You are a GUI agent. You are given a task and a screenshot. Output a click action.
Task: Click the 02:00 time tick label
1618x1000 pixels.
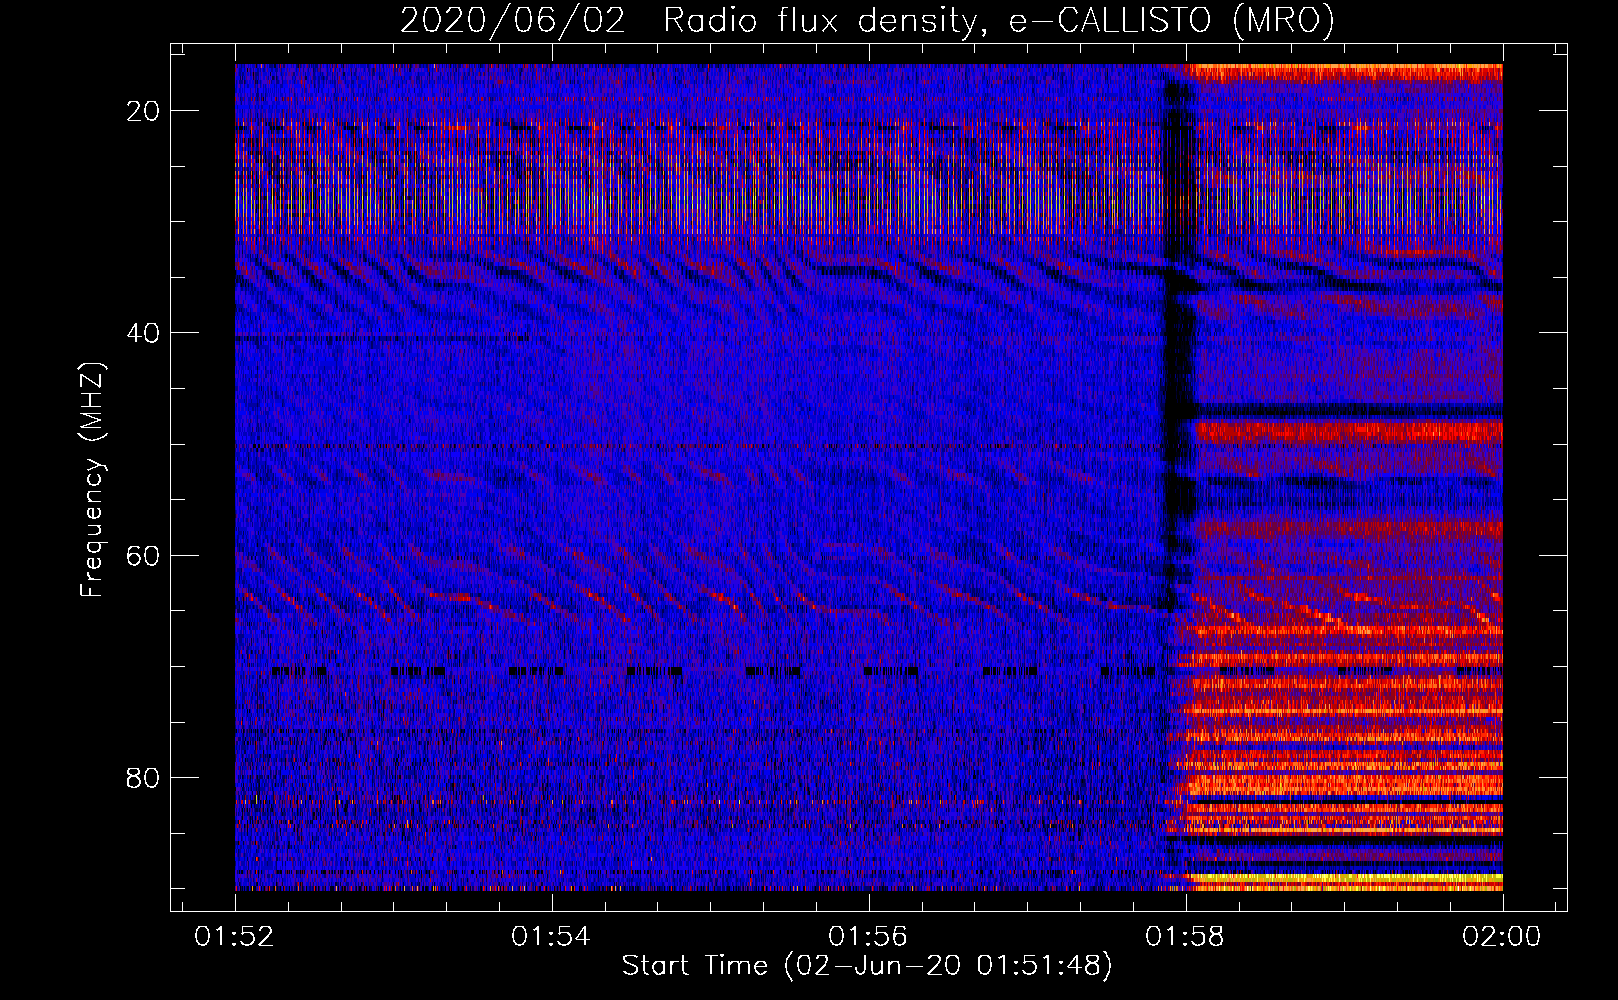click(1502, 937)
